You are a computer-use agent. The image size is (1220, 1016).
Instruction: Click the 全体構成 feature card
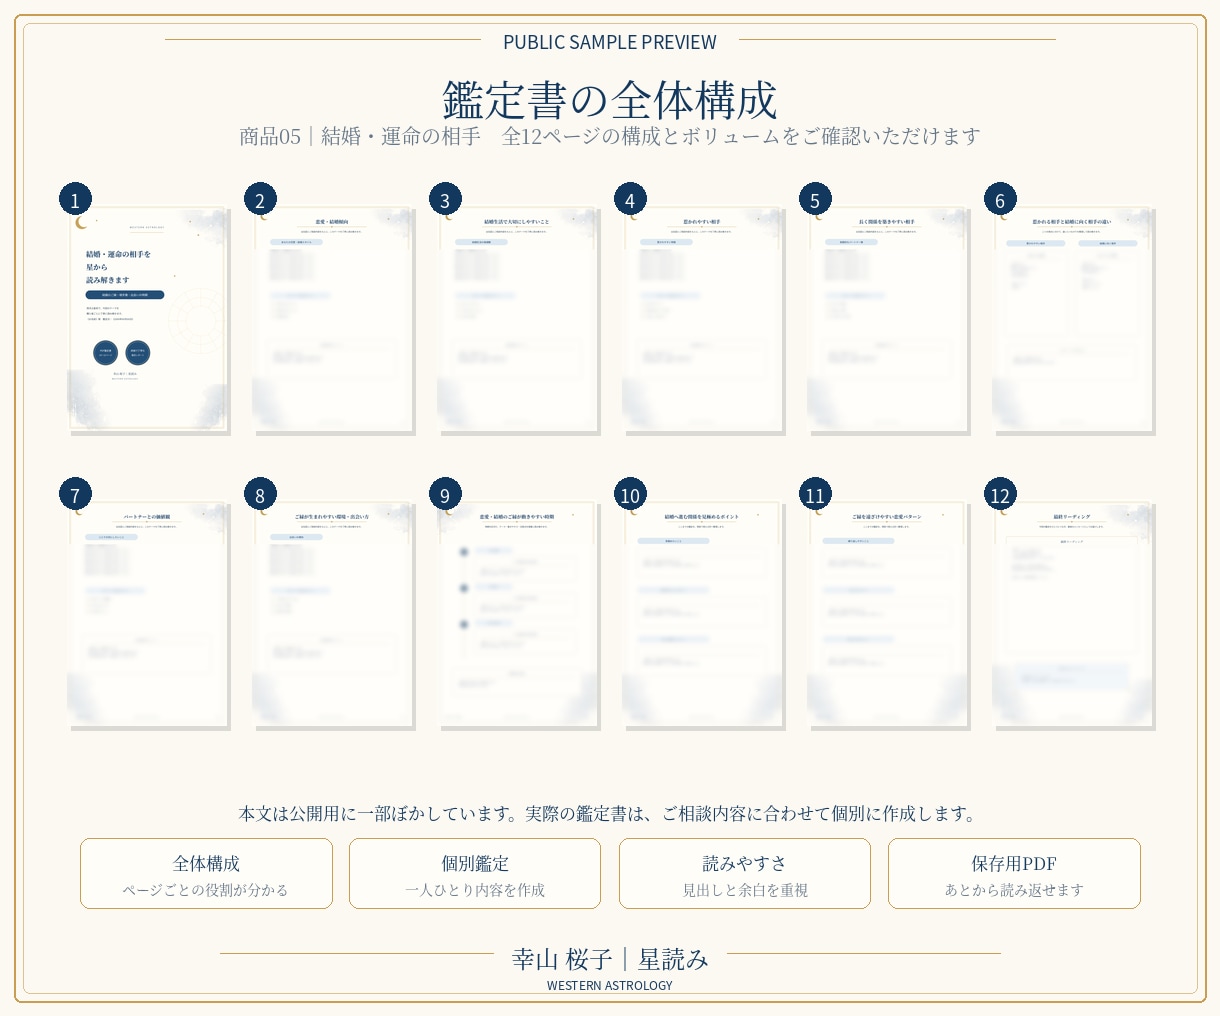(x=206, y=874)
